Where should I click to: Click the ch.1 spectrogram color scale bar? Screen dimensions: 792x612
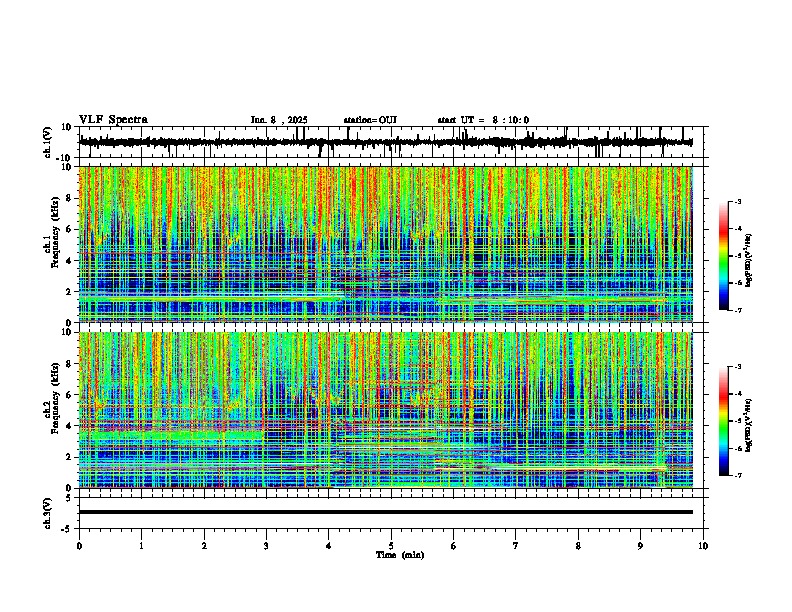click(x=723, y=256)
